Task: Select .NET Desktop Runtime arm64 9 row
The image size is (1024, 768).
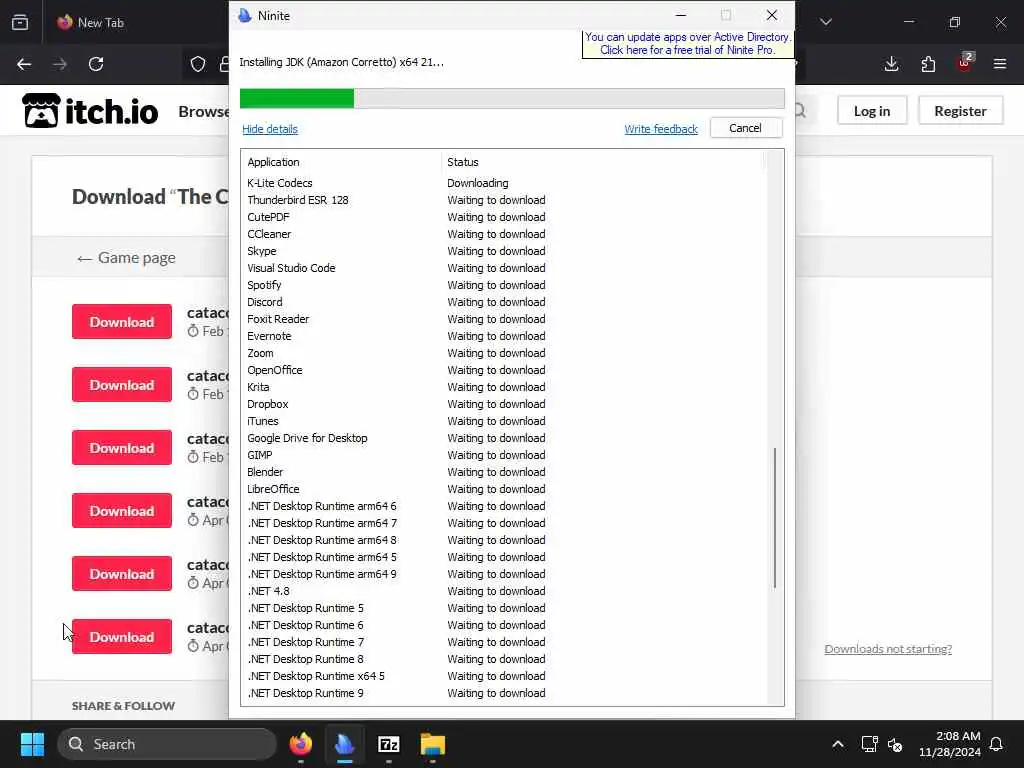Action: point(503,573)
